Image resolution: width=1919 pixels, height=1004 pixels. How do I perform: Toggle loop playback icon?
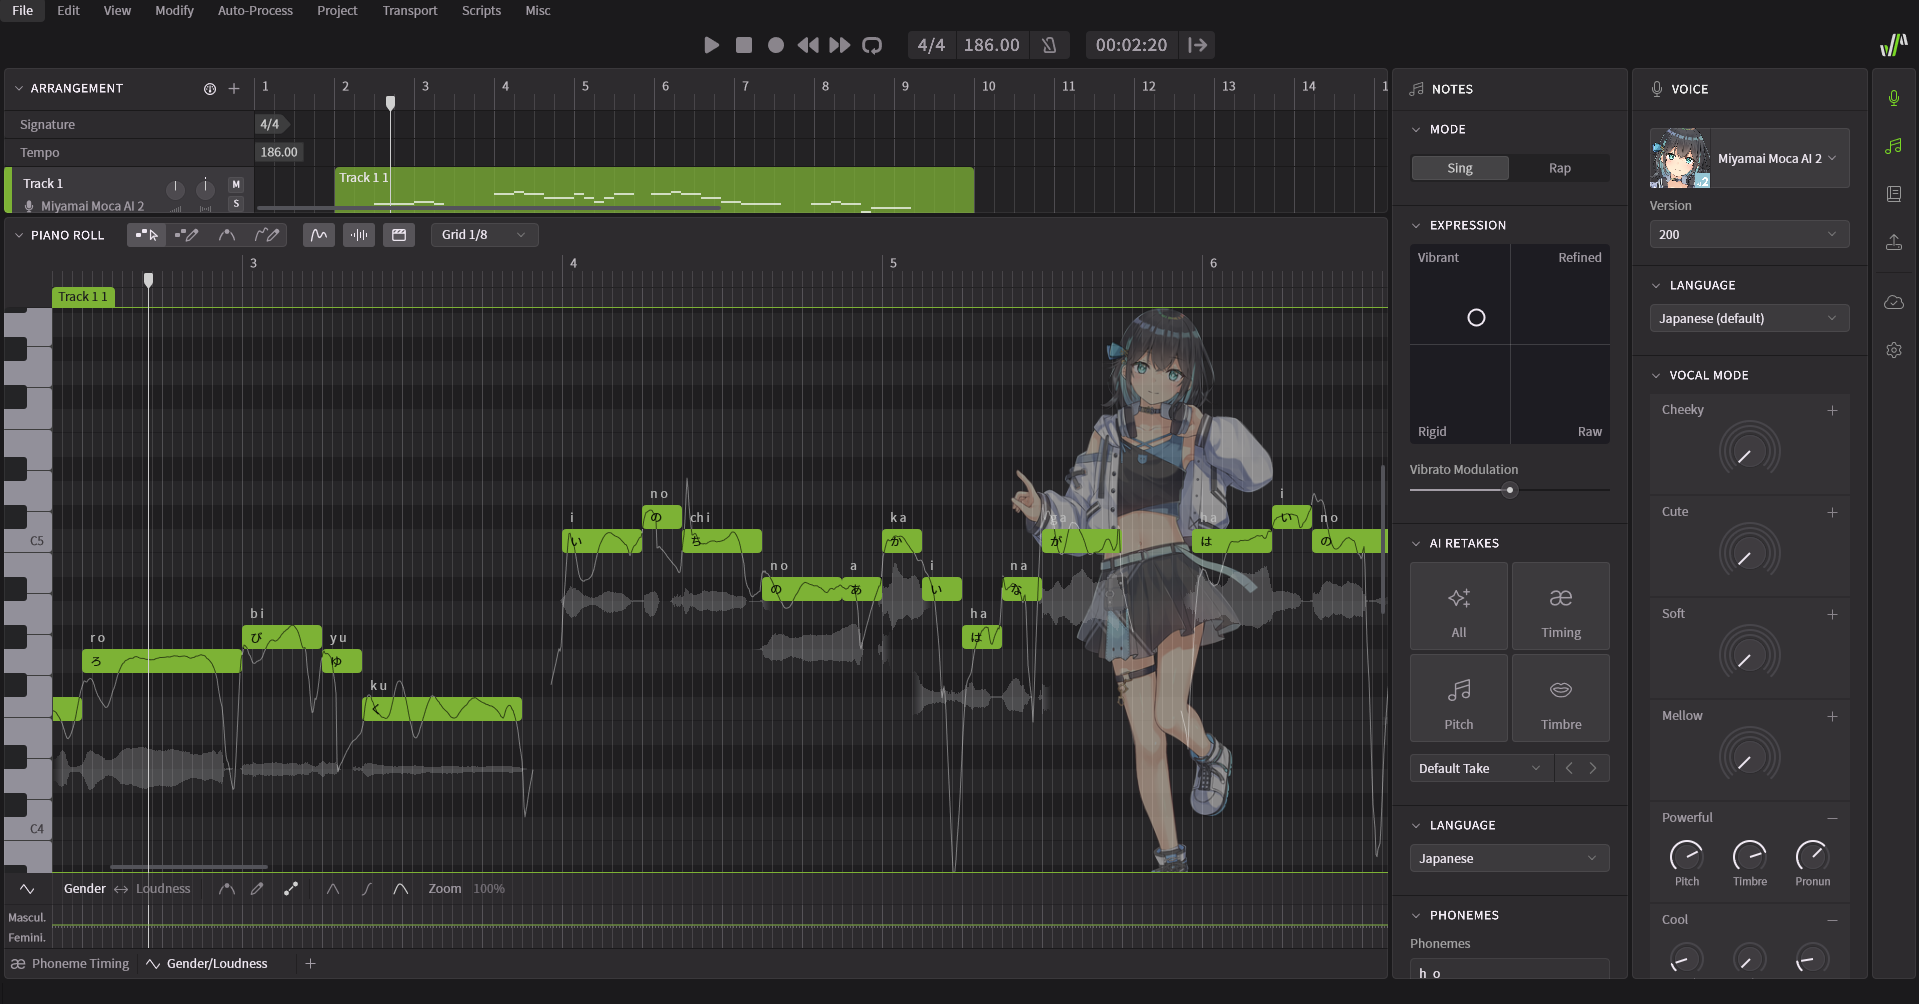click(x=872, y=45)
